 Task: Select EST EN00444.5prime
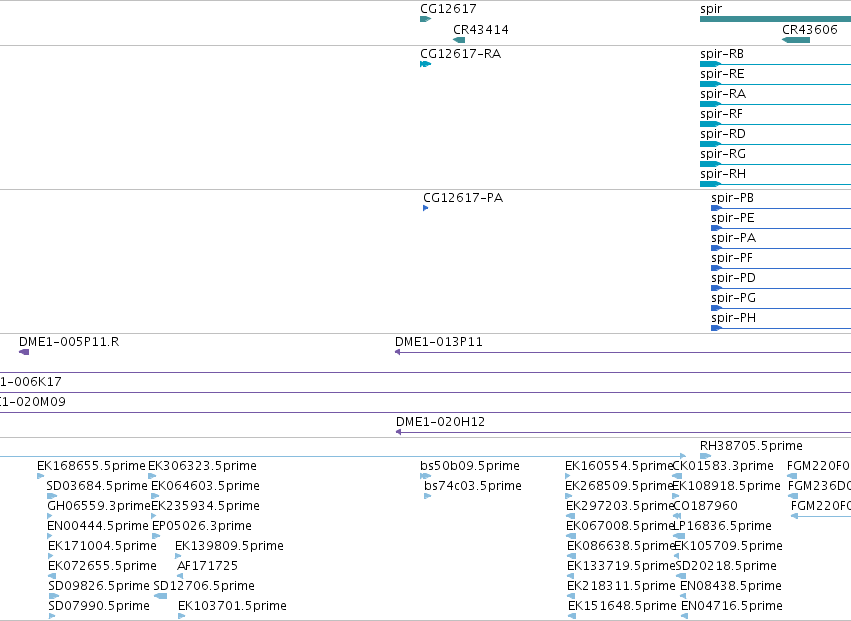[x=98, y=527]
